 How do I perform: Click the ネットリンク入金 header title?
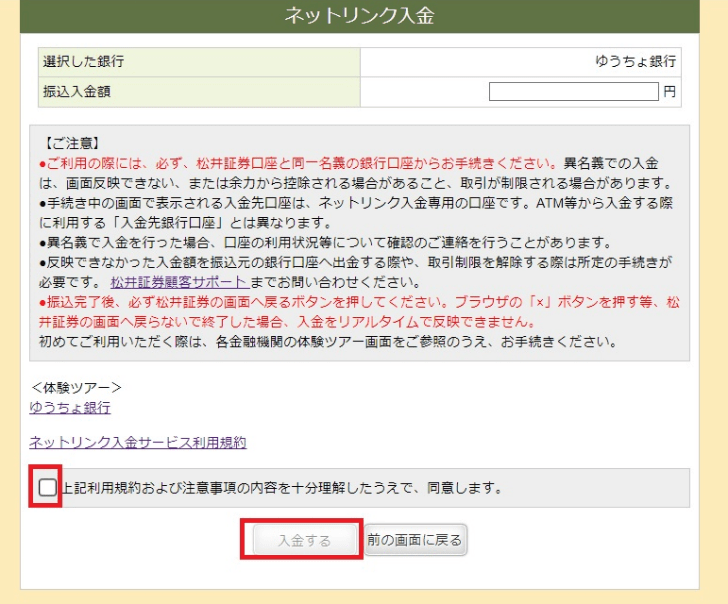(x=359, y=15)
